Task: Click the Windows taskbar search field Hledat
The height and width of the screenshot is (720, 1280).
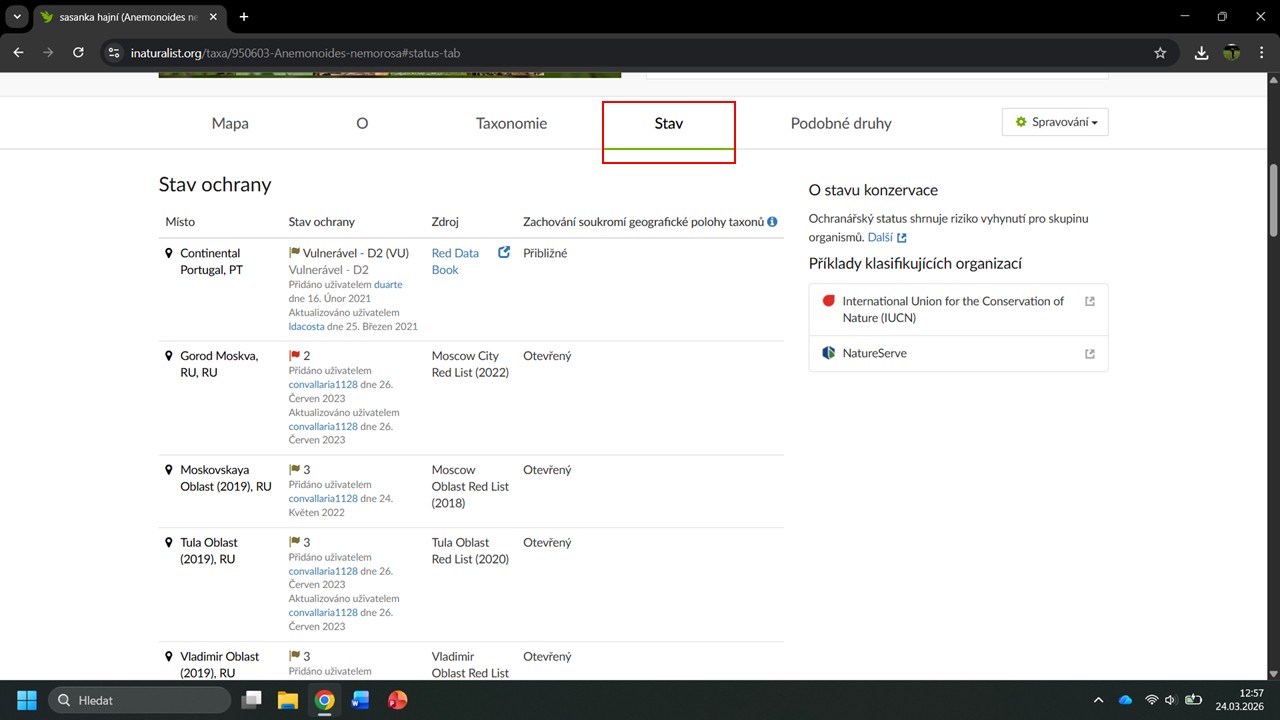Action: click(140, 700)
